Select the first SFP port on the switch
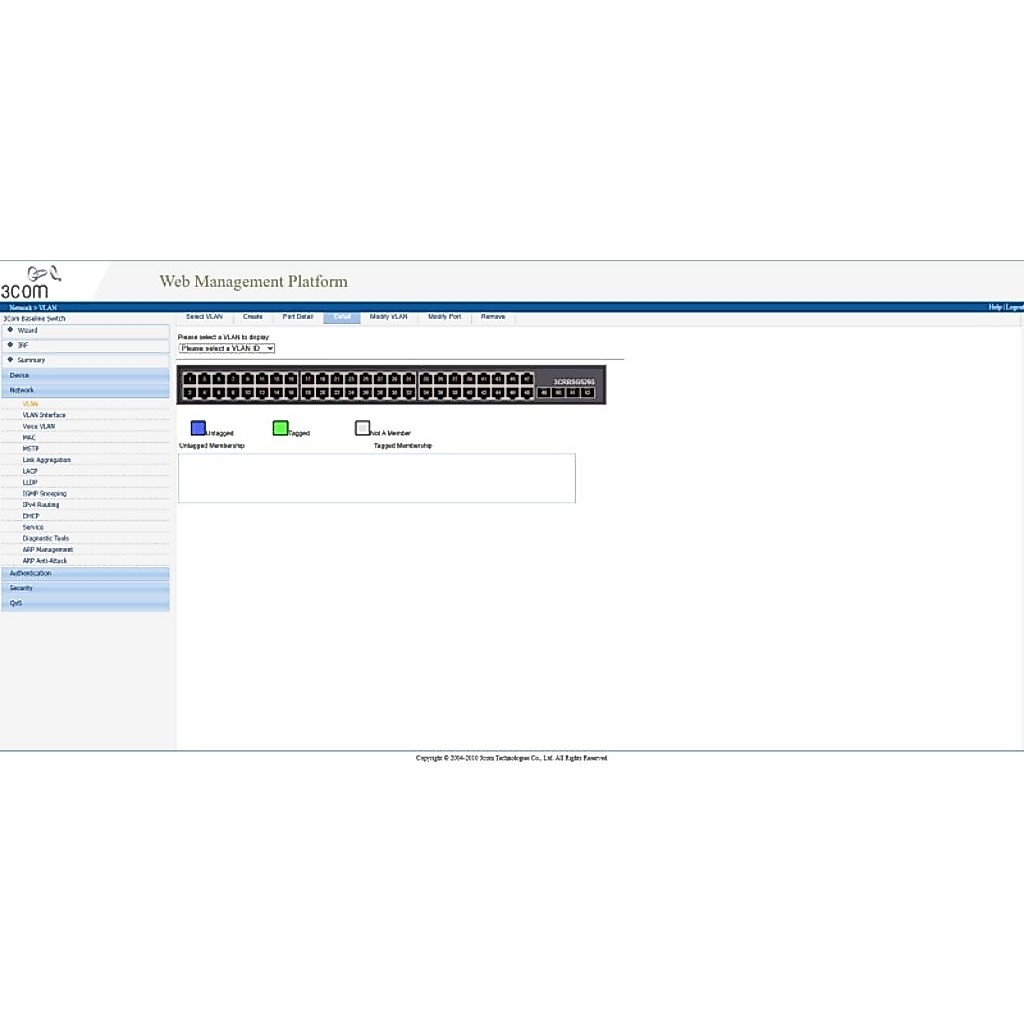Image resolution: width=1024 pixels, height=1024 pixels. coord(543,392)
